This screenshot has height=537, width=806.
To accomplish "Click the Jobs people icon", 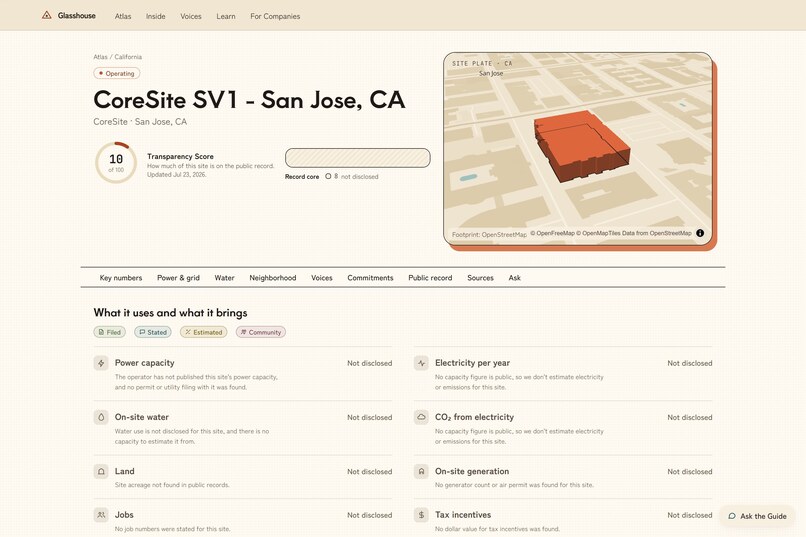I will click(x=101, y=515).
